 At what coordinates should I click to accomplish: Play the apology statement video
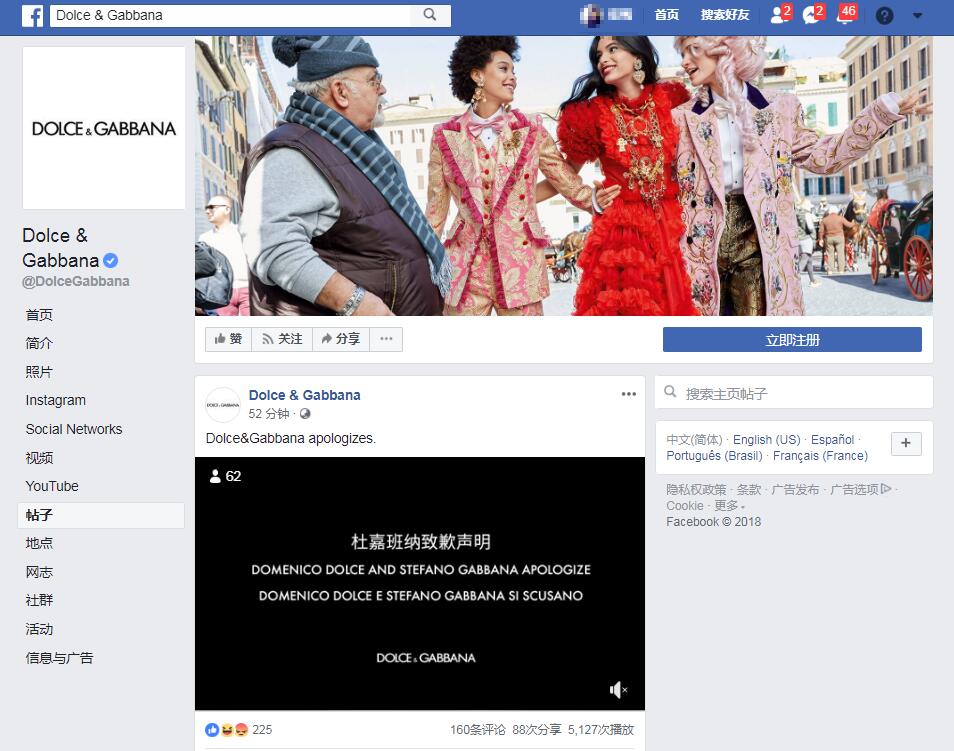point(420,584)
